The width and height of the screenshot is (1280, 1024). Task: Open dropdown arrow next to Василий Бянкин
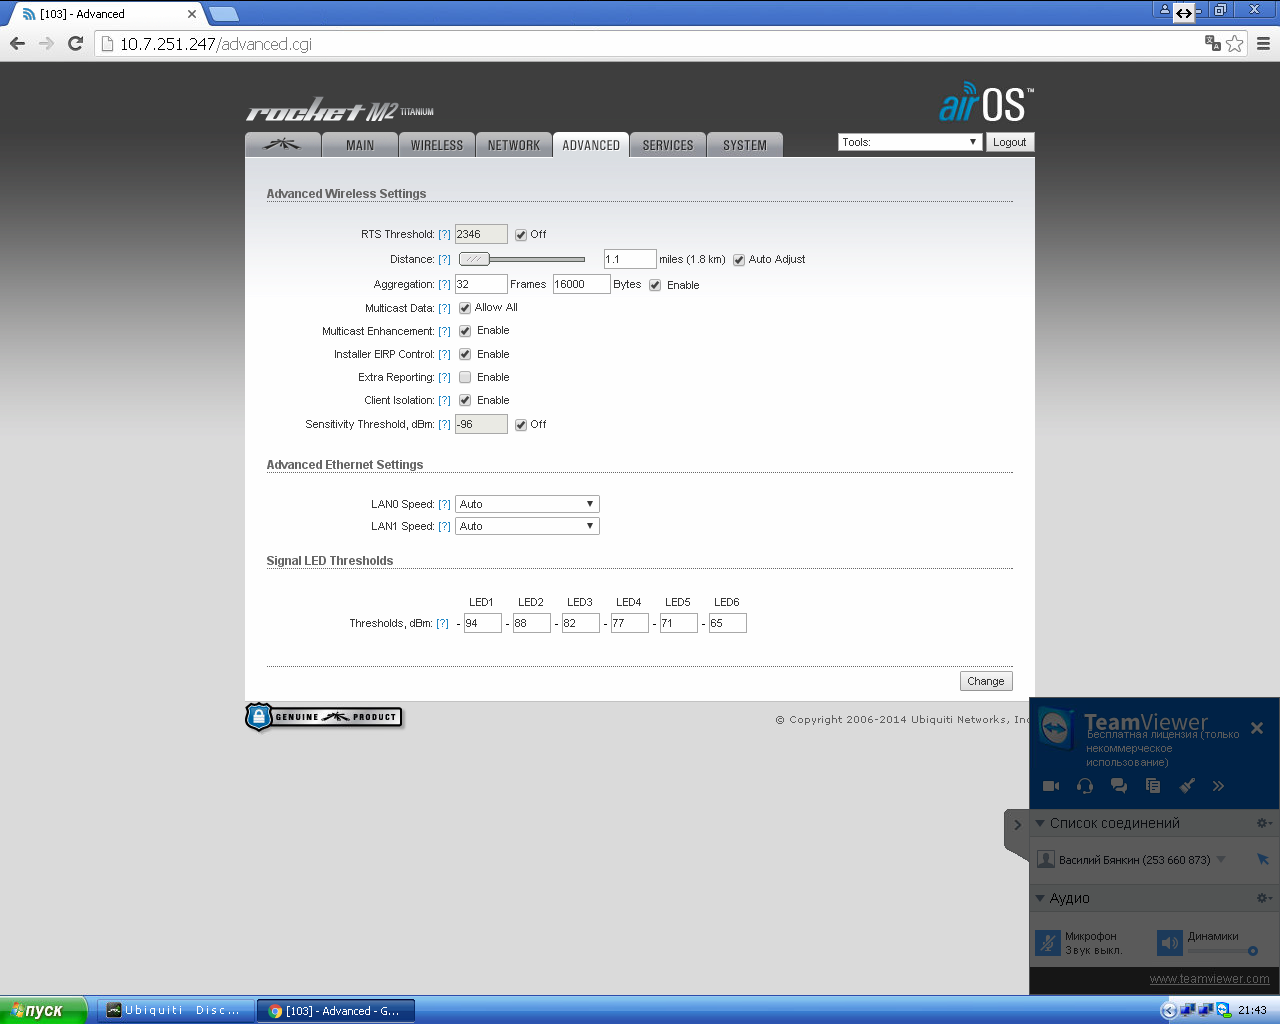[1221, 859]
